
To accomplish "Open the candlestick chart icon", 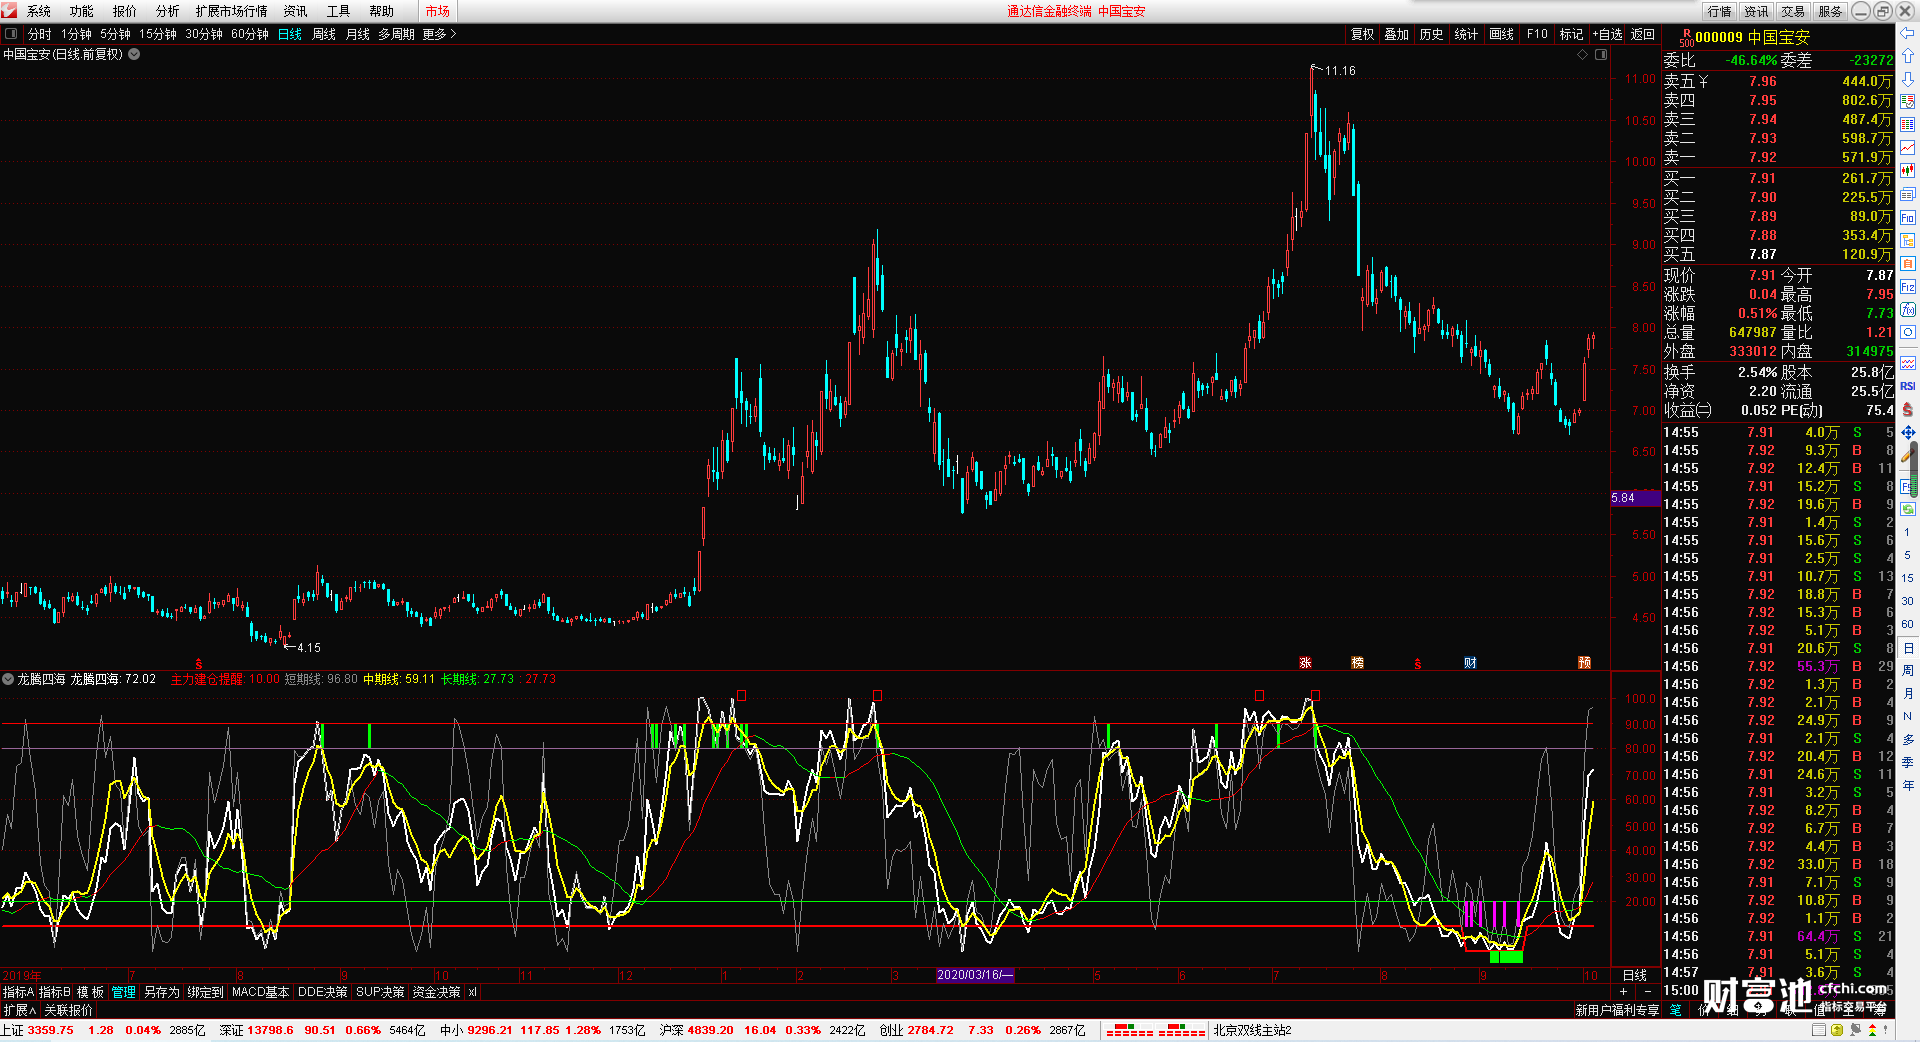I will [x=1907, y=171].
